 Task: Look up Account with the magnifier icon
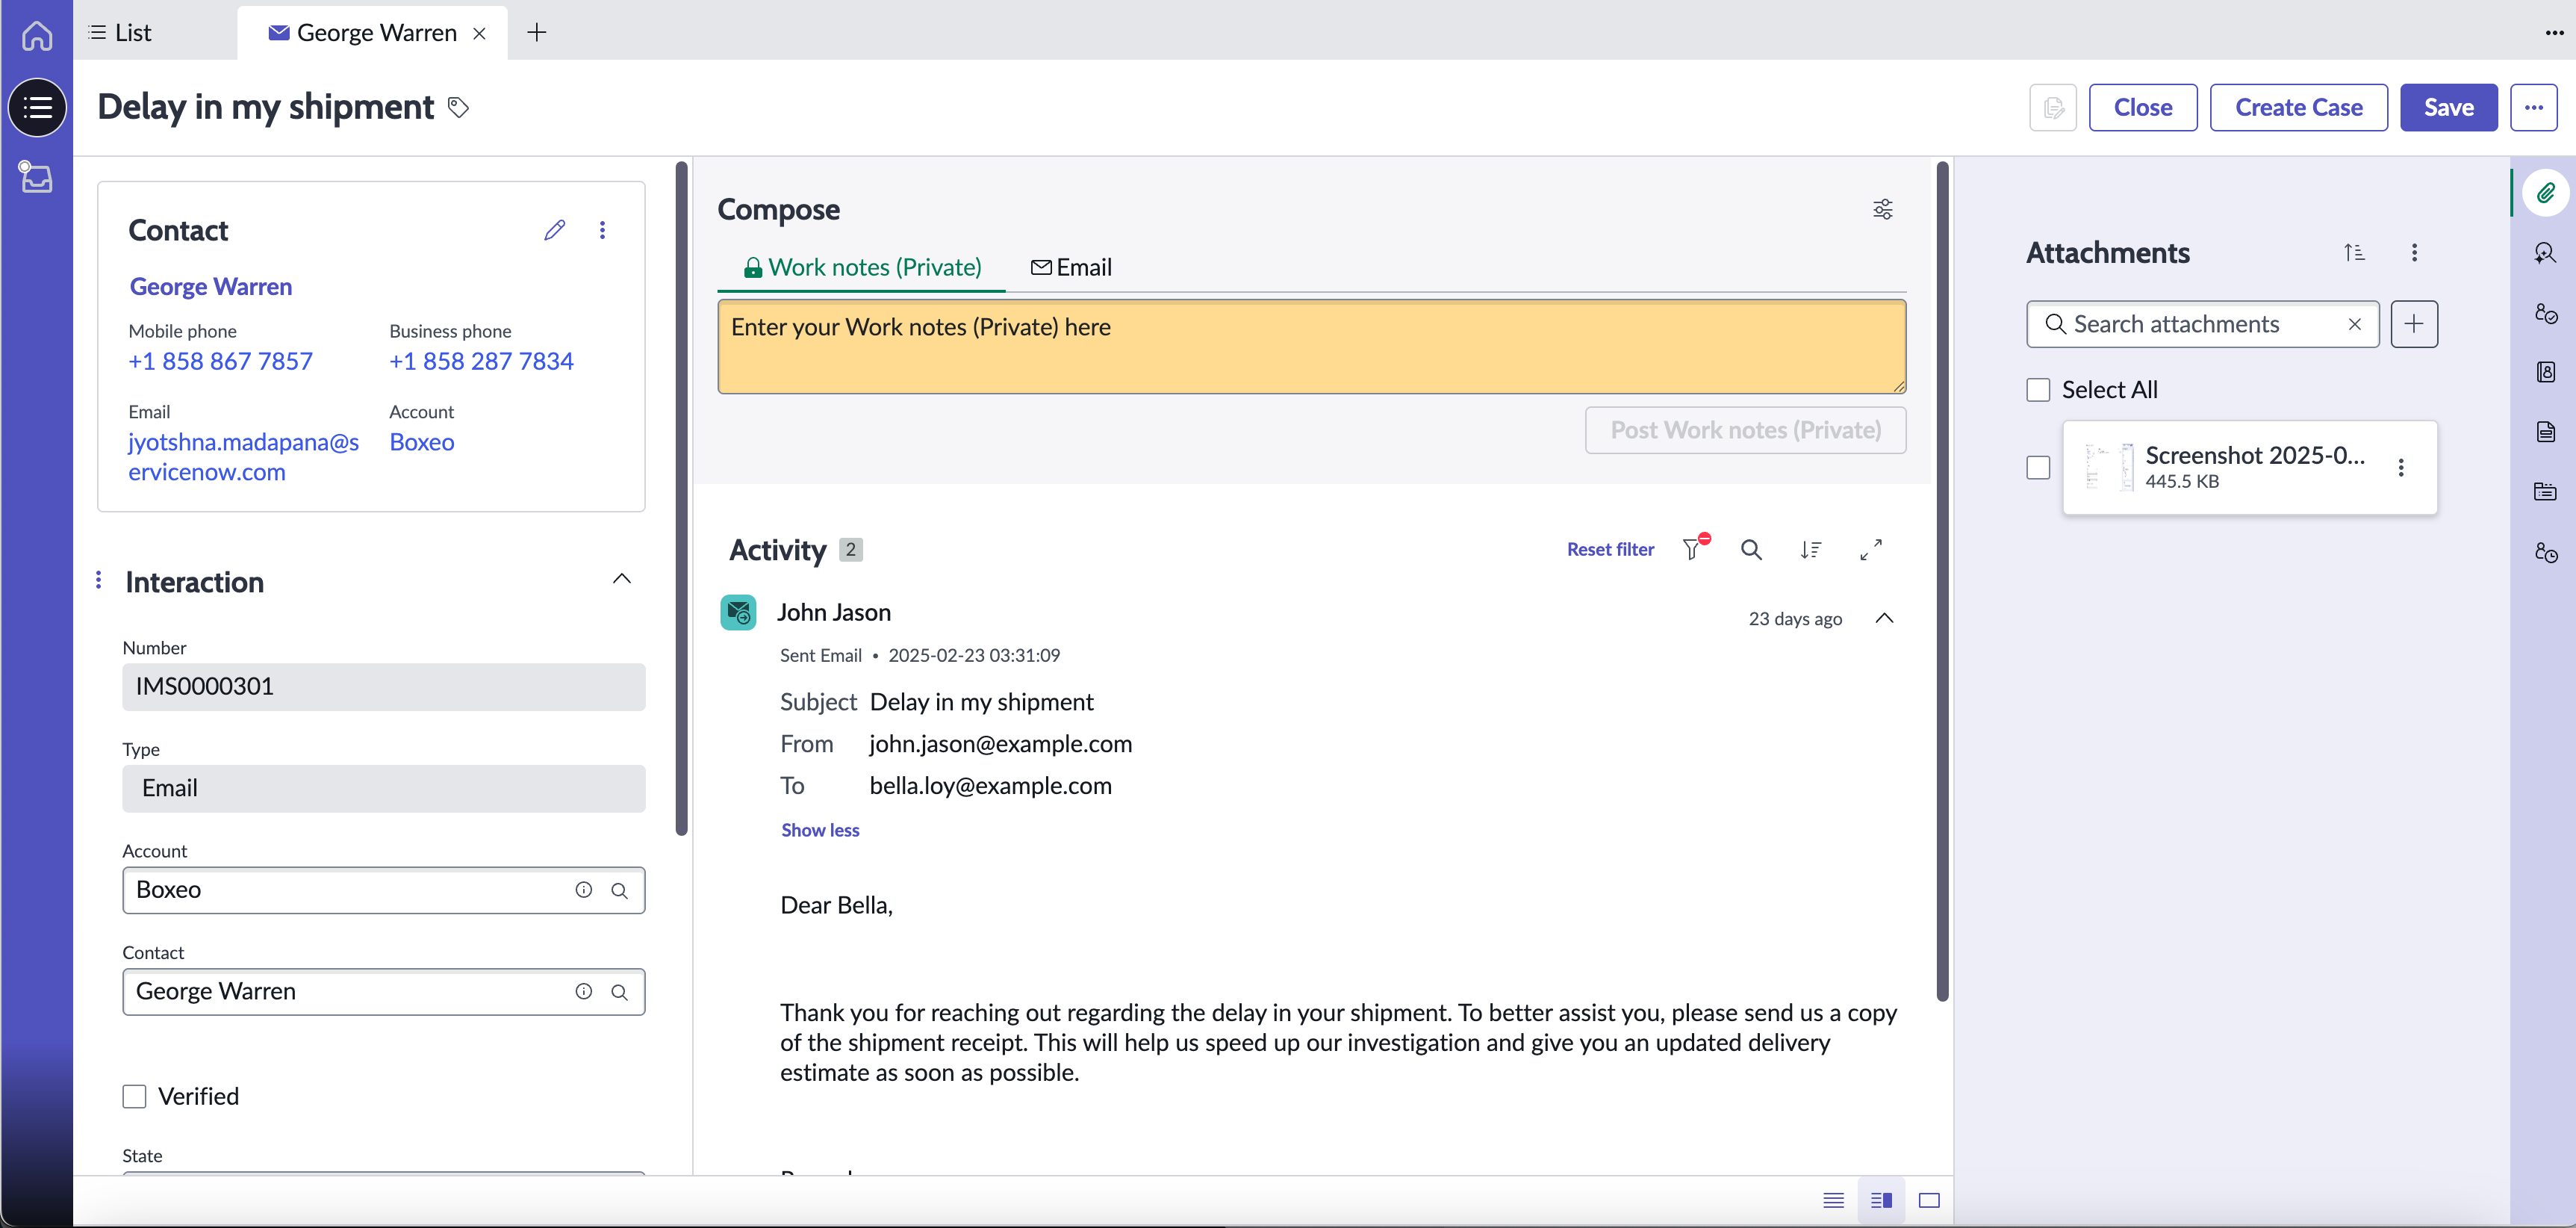pos(620,890)
